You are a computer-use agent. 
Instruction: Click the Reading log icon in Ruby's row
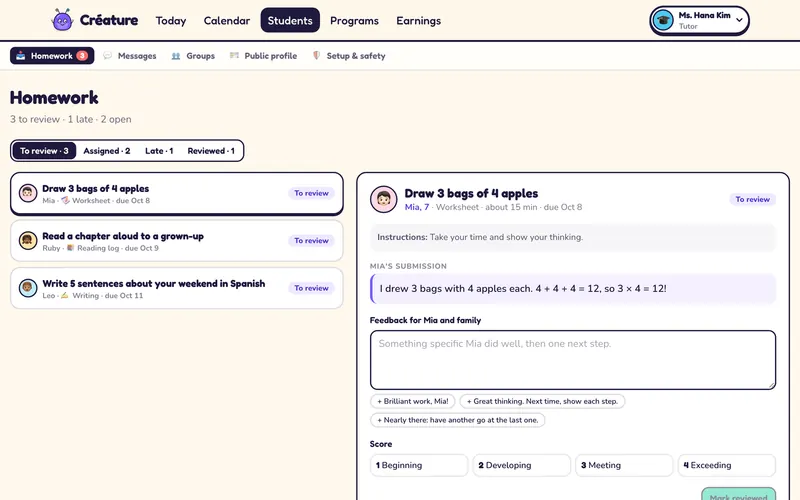[70, 248]
